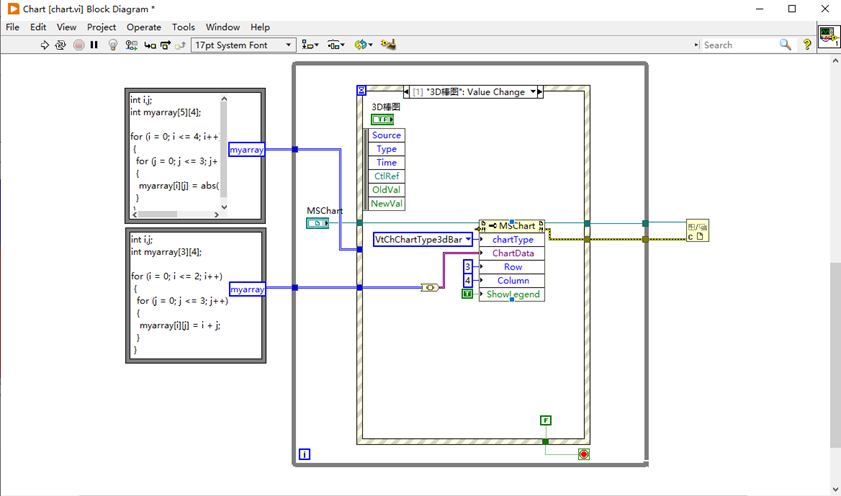841x496 pixels.
Task: Open the Tools menu
Action: coord(183,27)
